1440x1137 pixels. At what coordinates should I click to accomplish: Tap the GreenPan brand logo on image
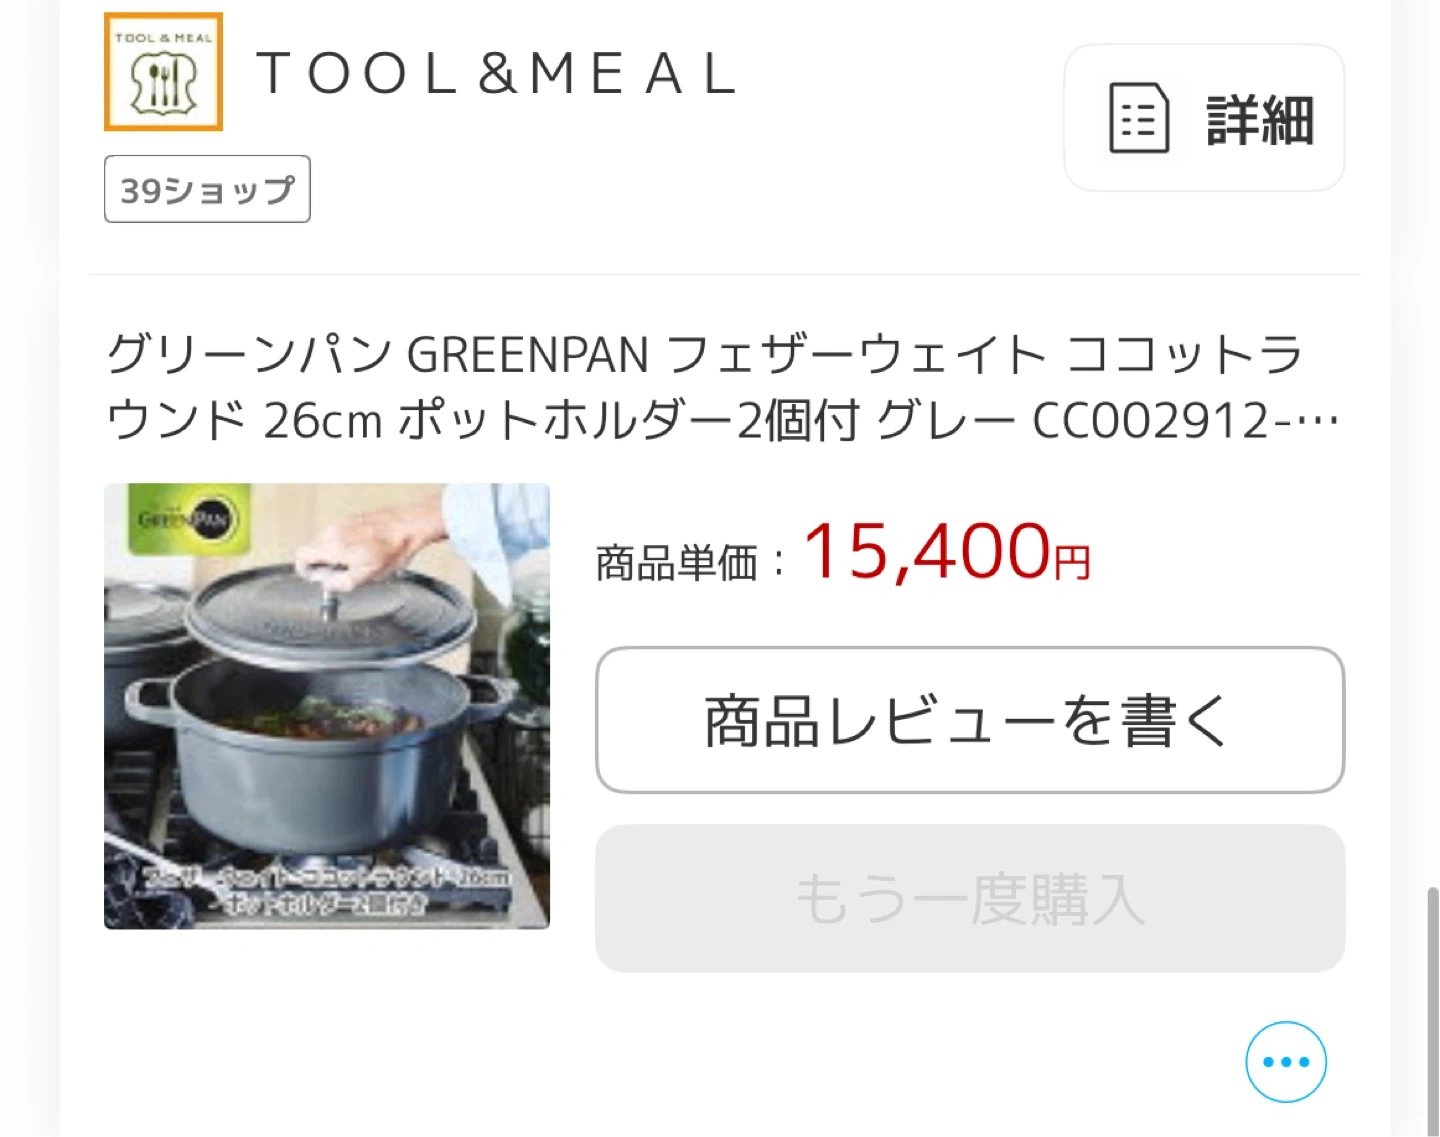point(185,519)
